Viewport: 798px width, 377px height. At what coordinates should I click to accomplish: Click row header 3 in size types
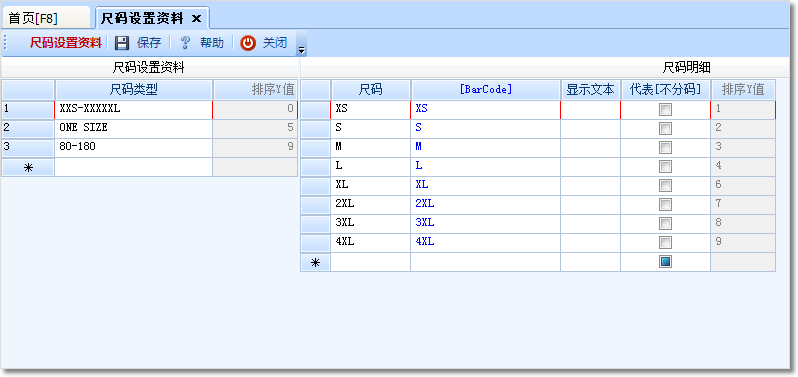pos(28,148)
